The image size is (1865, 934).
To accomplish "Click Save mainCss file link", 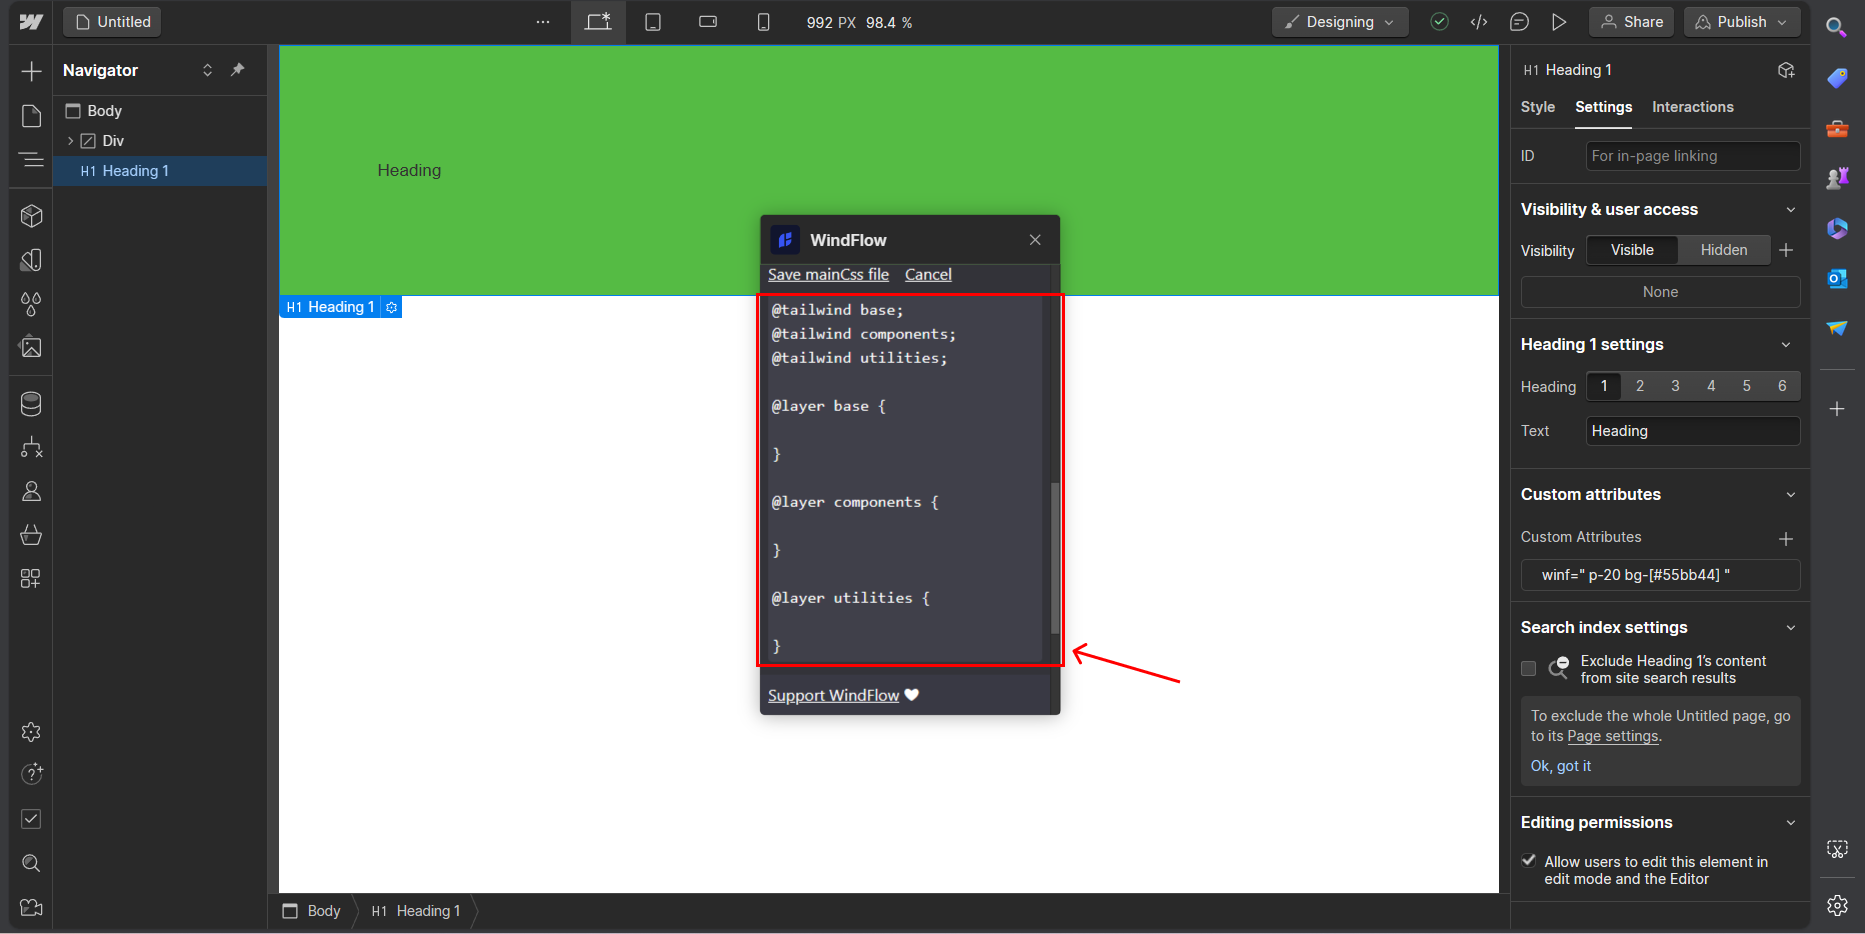I will [828, 275].
